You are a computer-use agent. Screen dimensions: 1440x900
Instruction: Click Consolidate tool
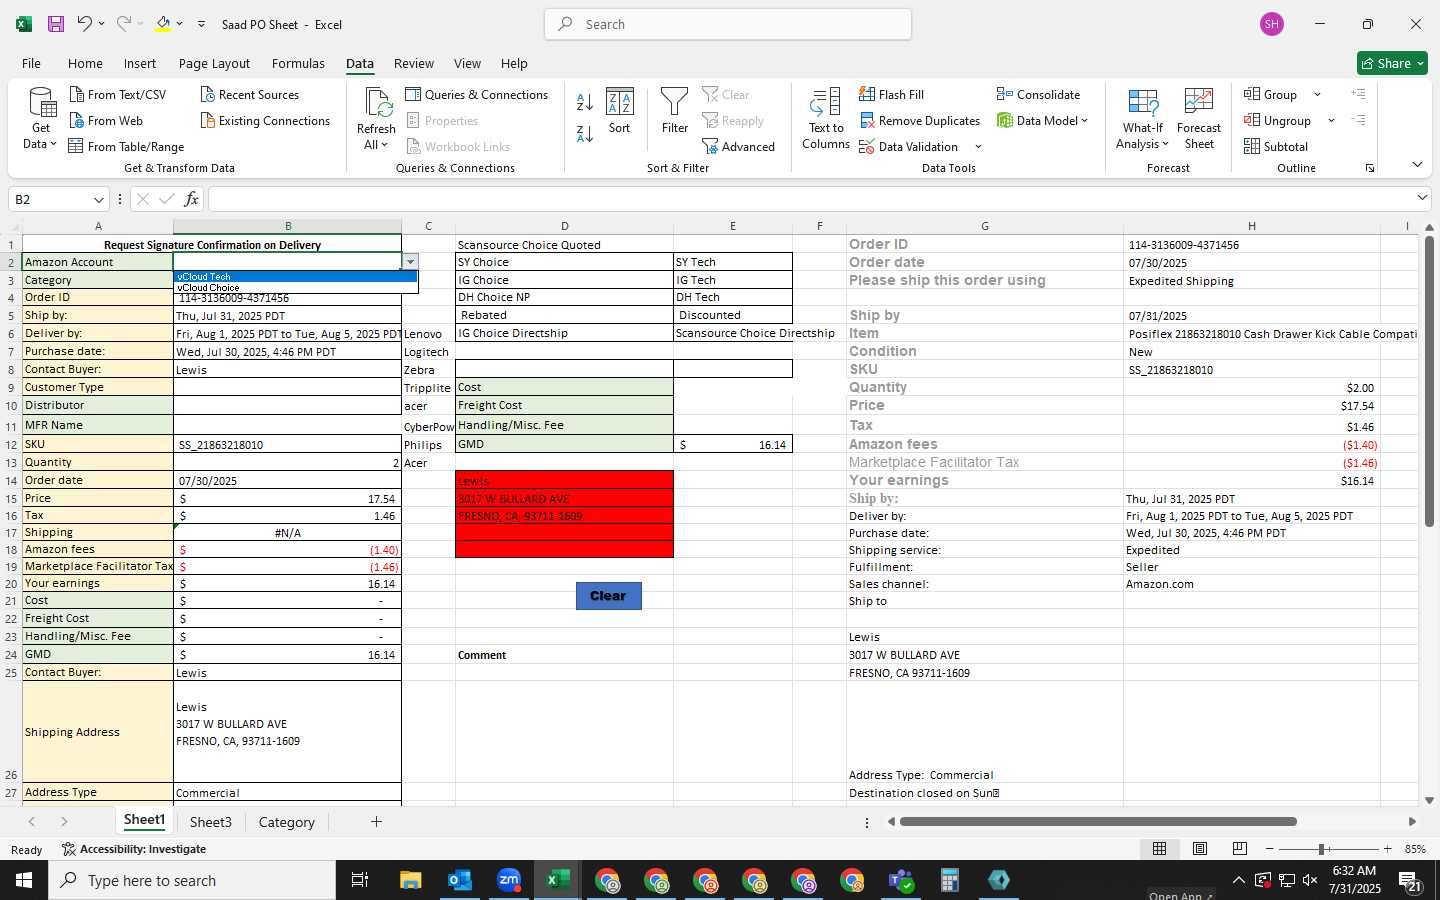[1038, 94]
